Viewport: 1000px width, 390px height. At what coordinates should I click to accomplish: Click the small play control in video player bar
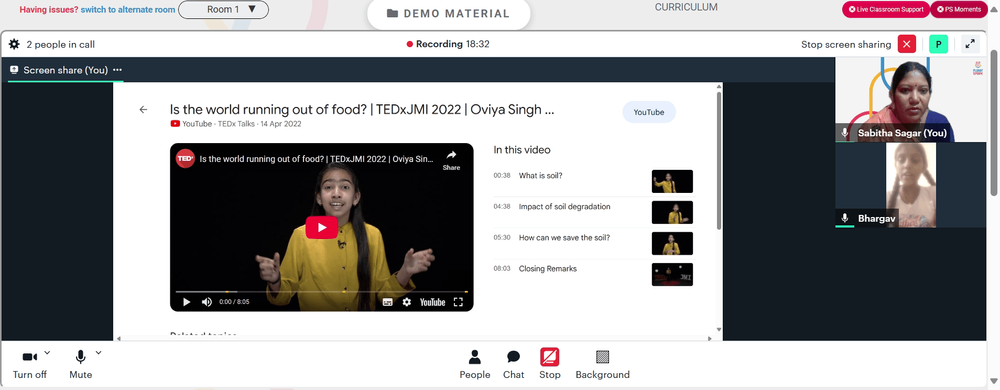point(186,302)
